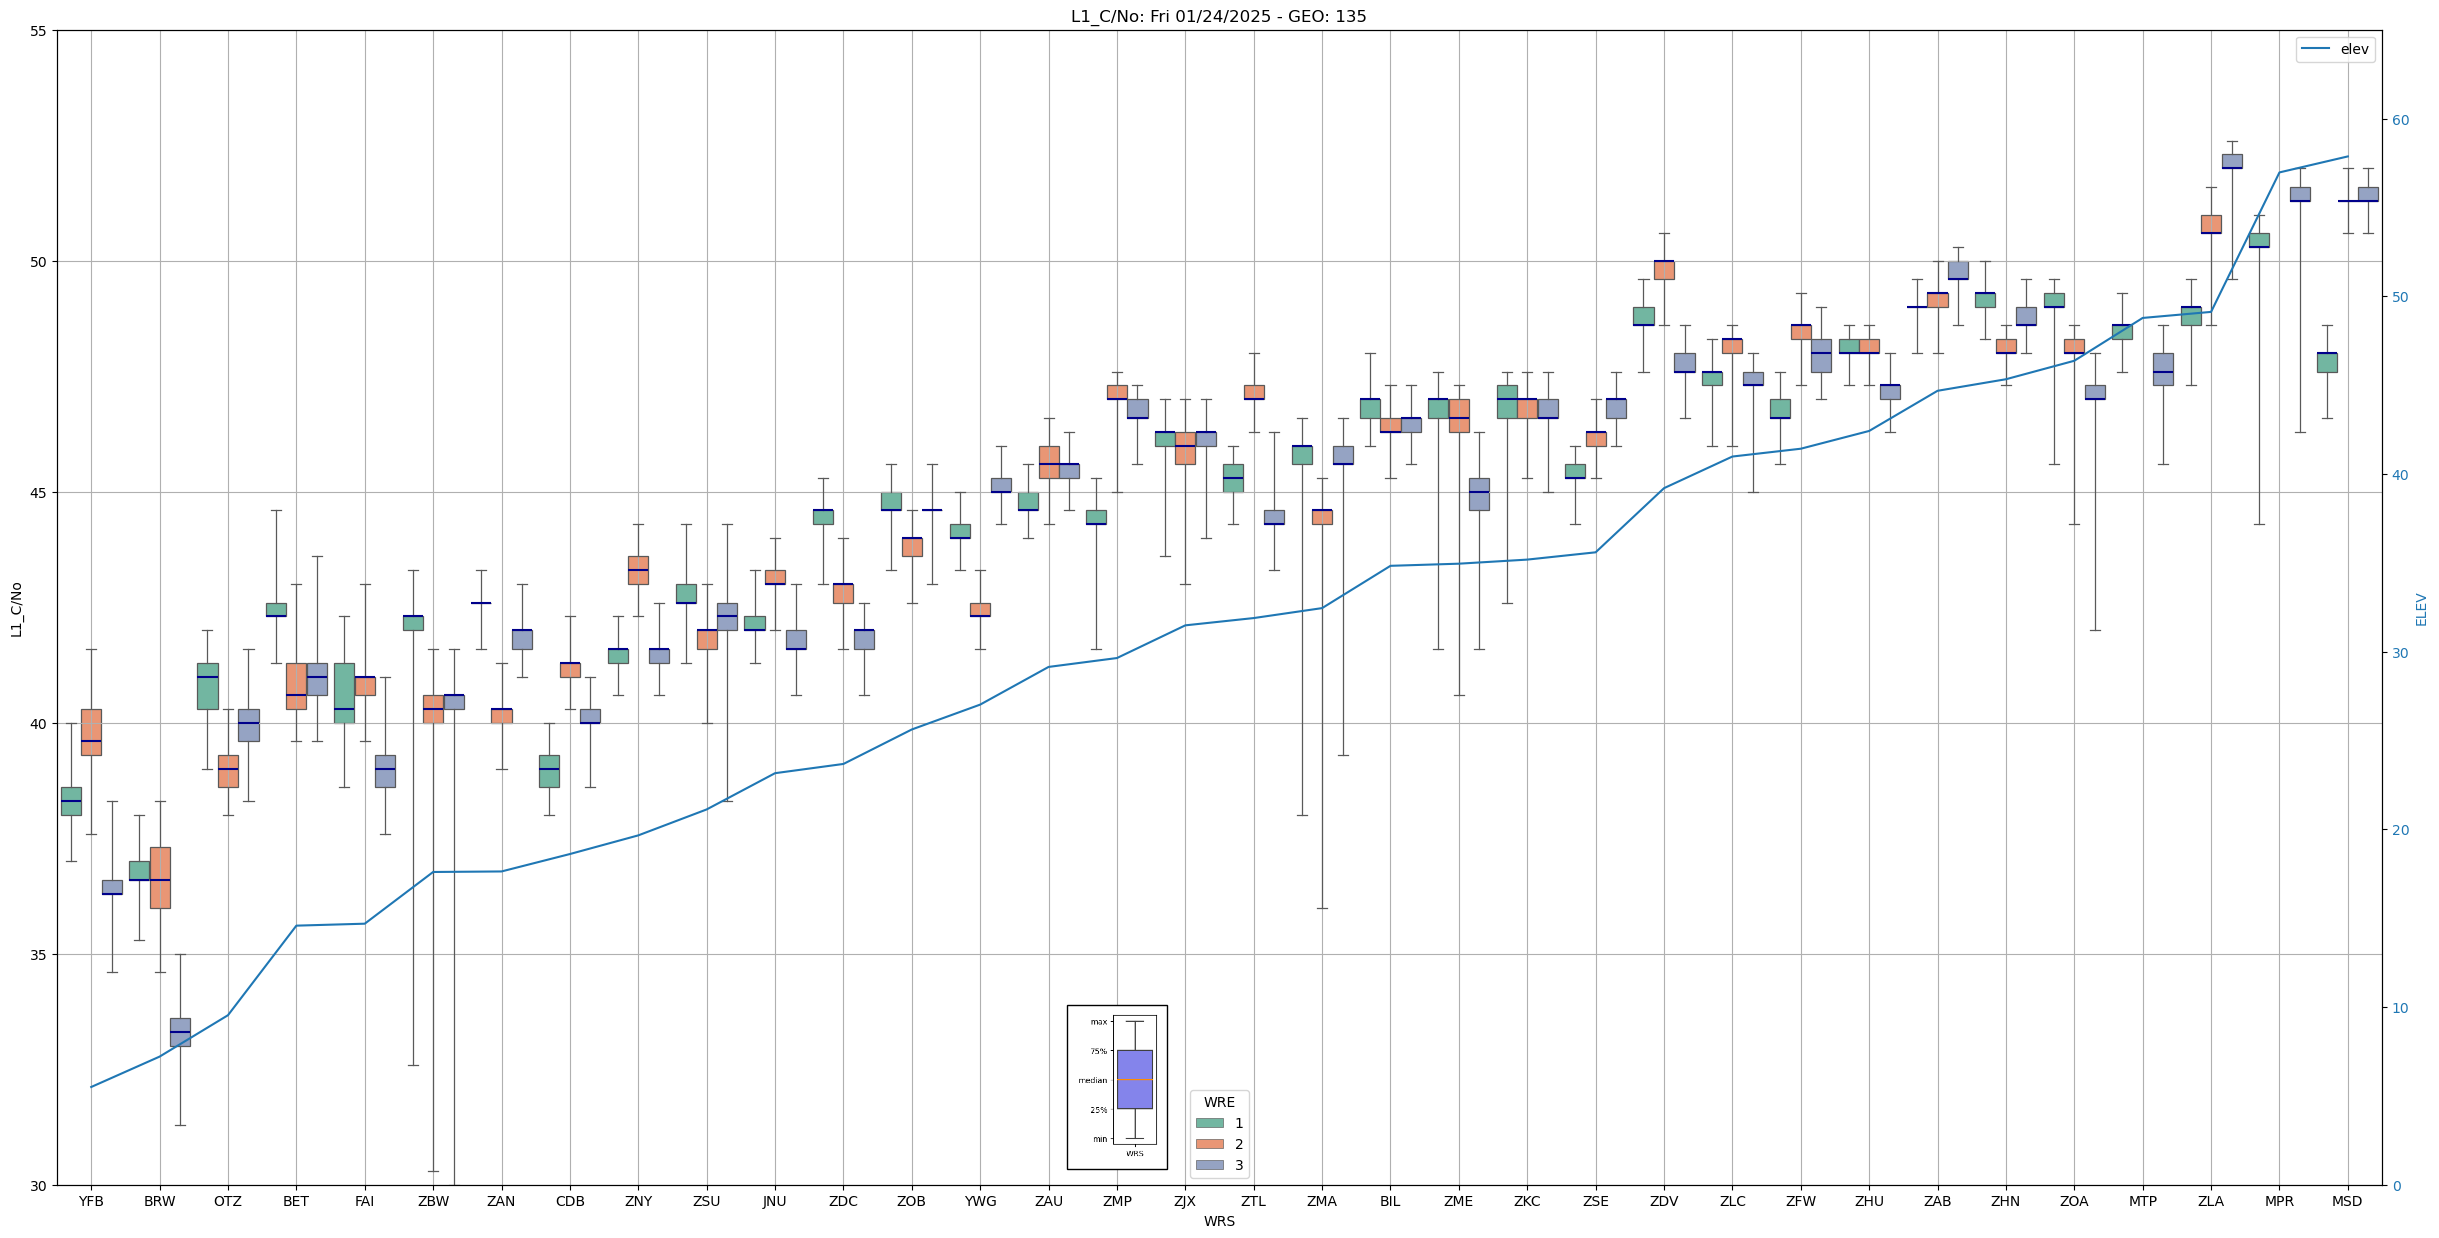Click the ZBW station tick label

click(x=433, y=1202)
